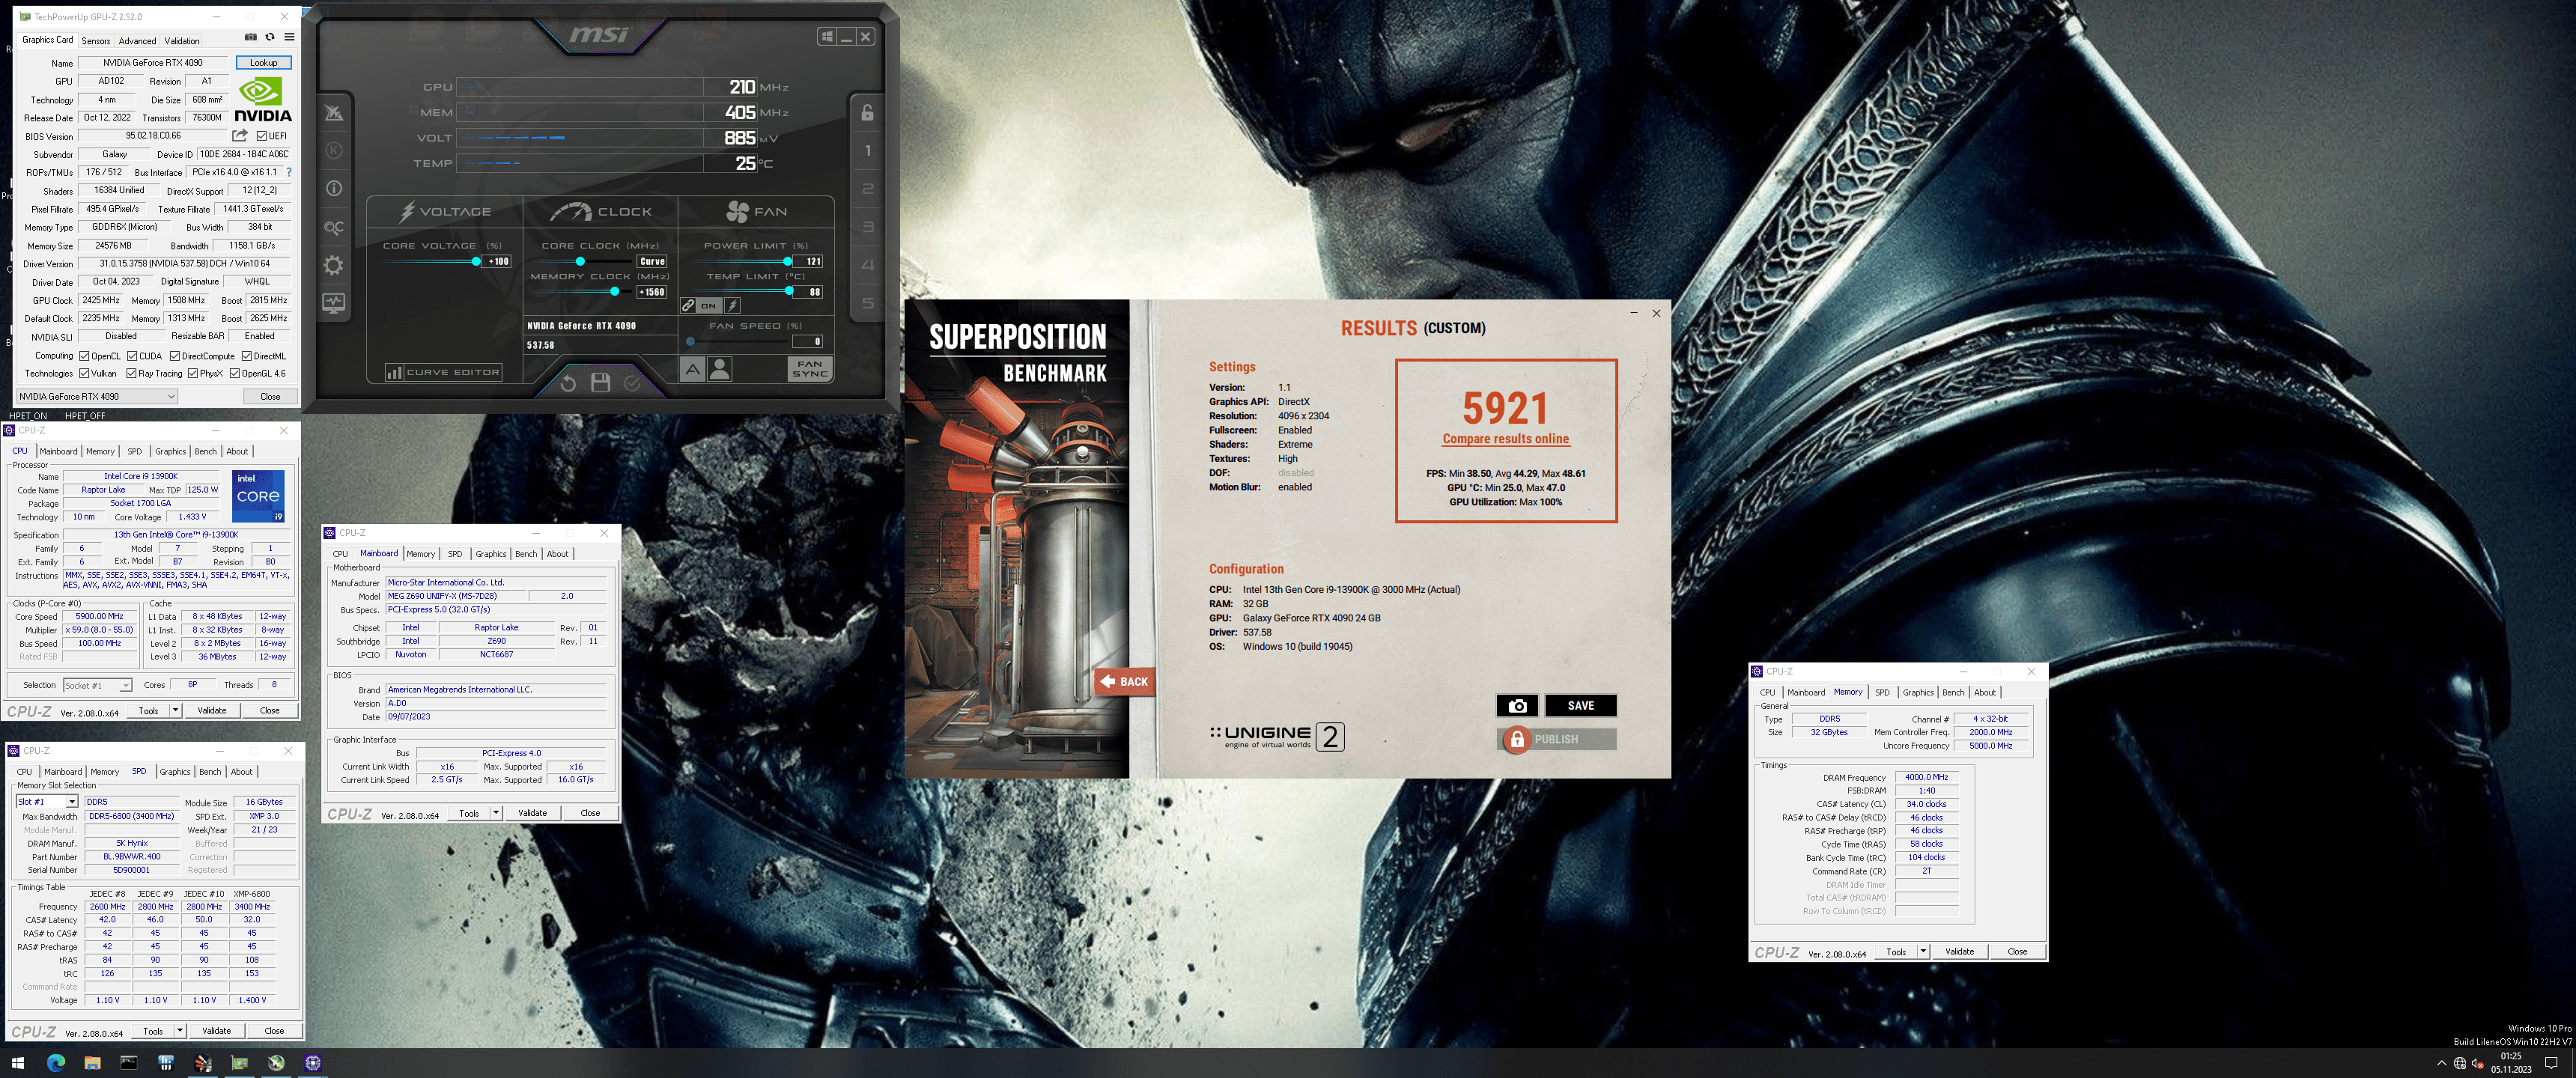
Task: Open the Bench tab in CPU-Z
Action: [205, 452]
